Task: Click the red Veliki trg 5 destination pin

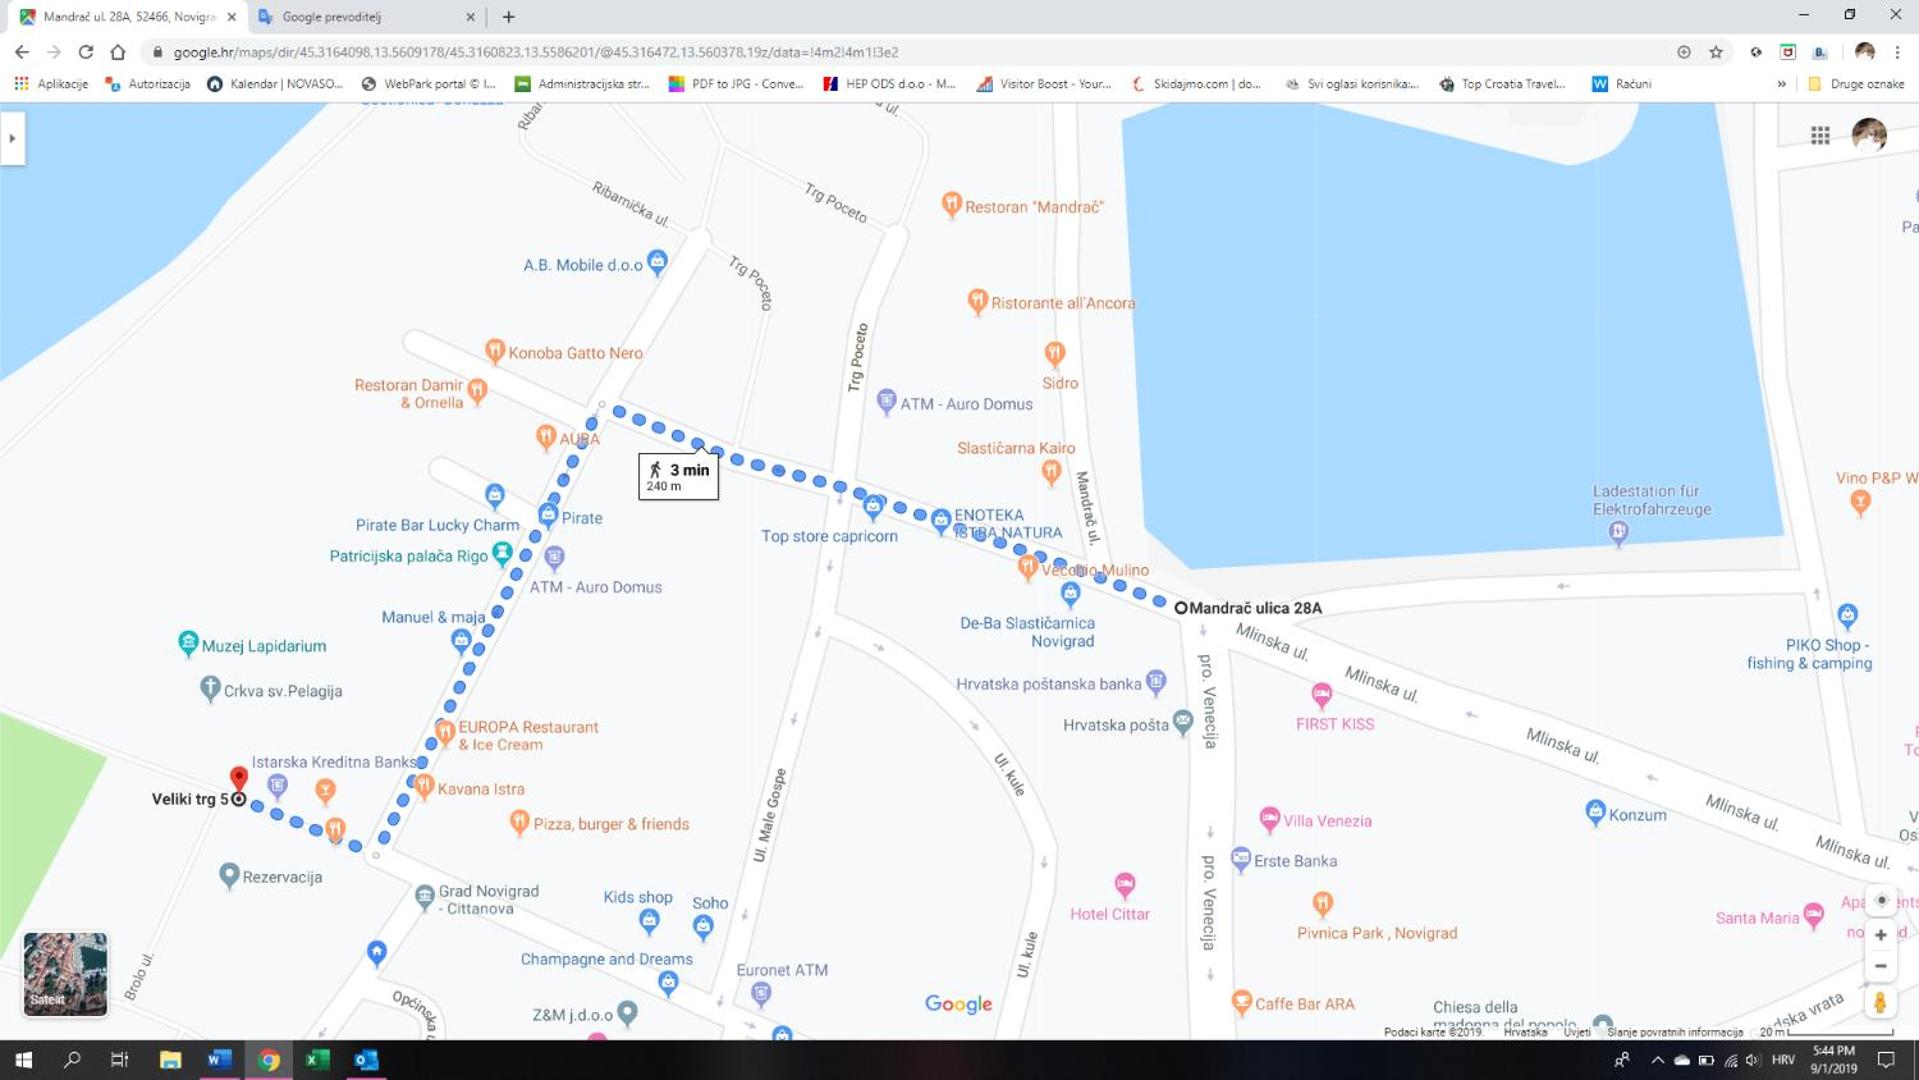Action: 238,778
